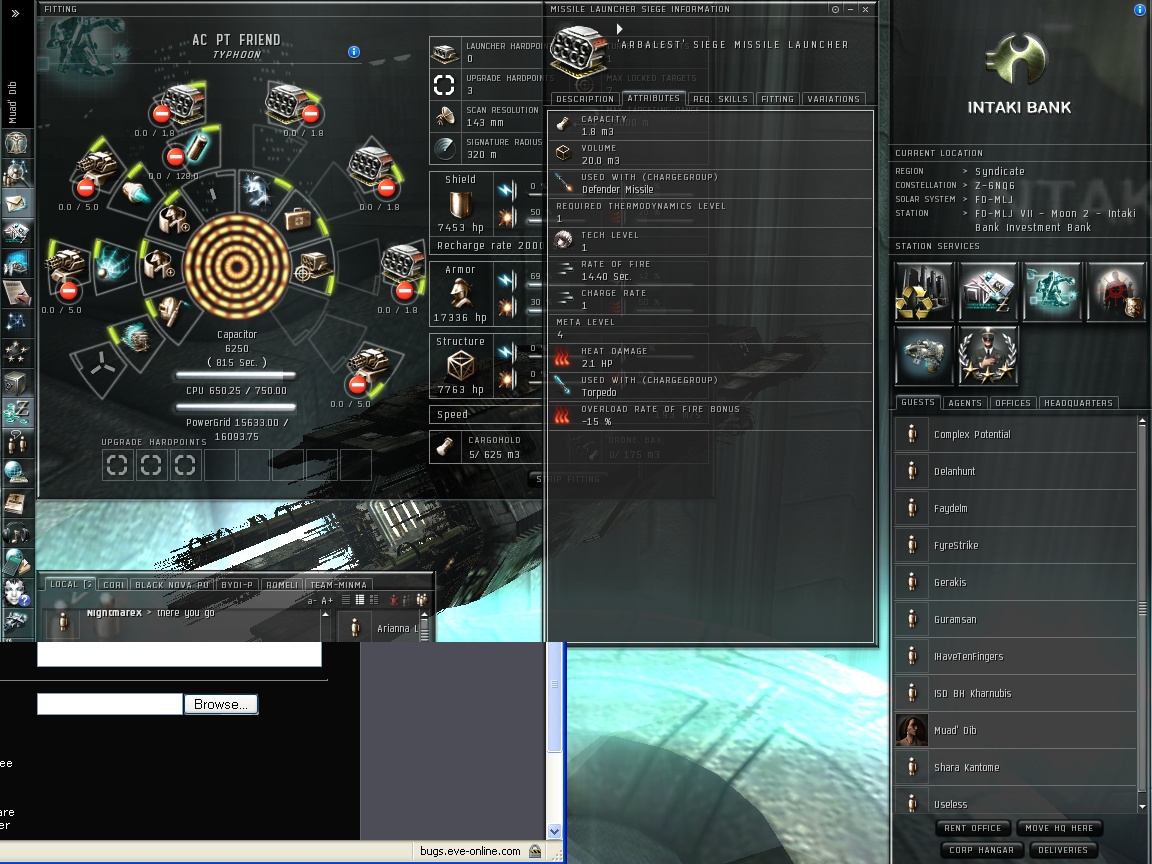Click the medkit repair module in fitting

click(297, 218)
